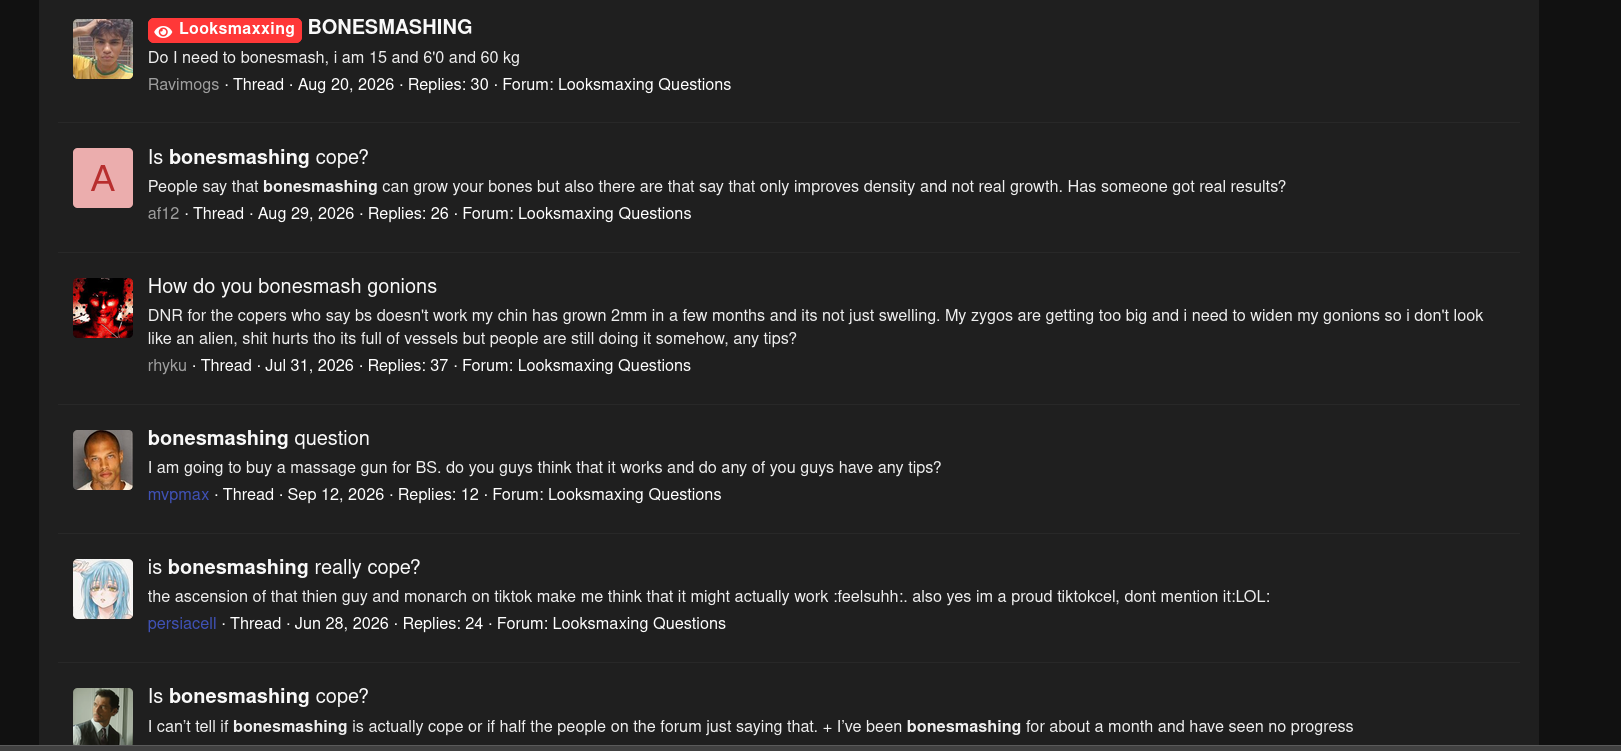Open Ravimogs user avatar
This screenshot has height=751, width=1621.
(x=103, y=49)
